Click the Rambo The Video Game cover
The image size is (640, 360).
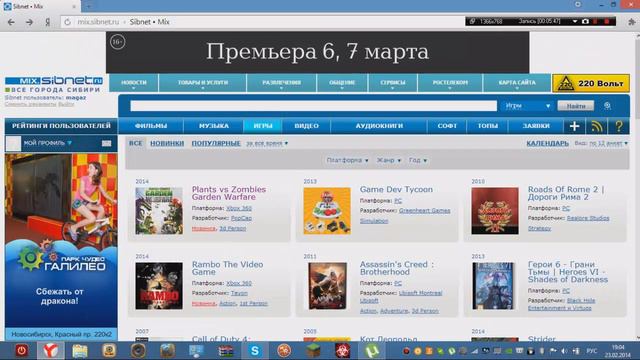click(x=159, y=286)
